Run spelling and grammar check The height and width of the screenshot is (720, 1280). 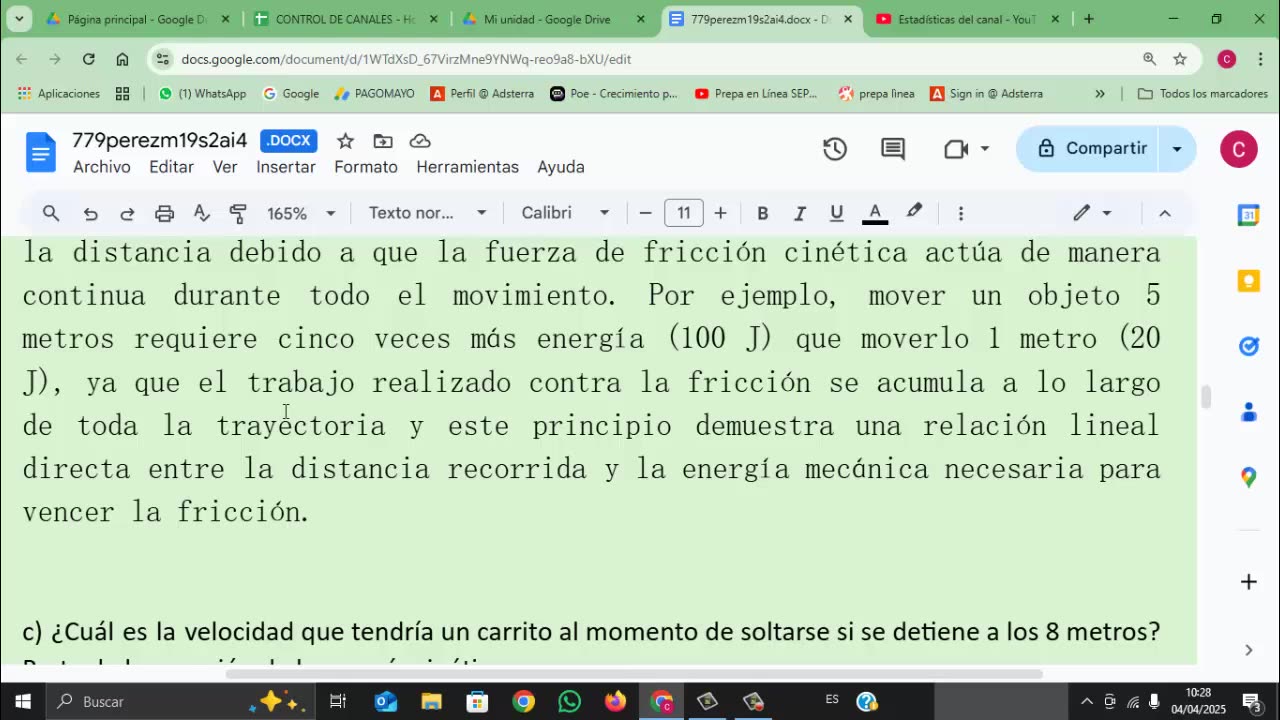point(201,213)
